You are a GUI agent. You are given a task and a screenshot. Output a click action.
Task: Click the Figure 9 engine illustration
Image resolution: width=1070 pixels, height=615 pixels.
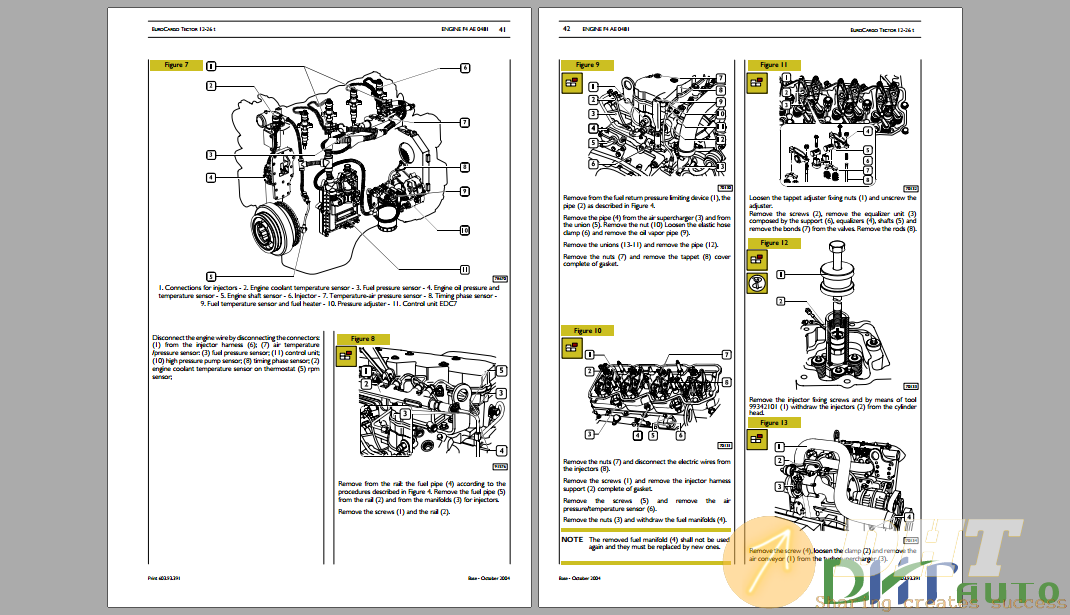point(659,124)
